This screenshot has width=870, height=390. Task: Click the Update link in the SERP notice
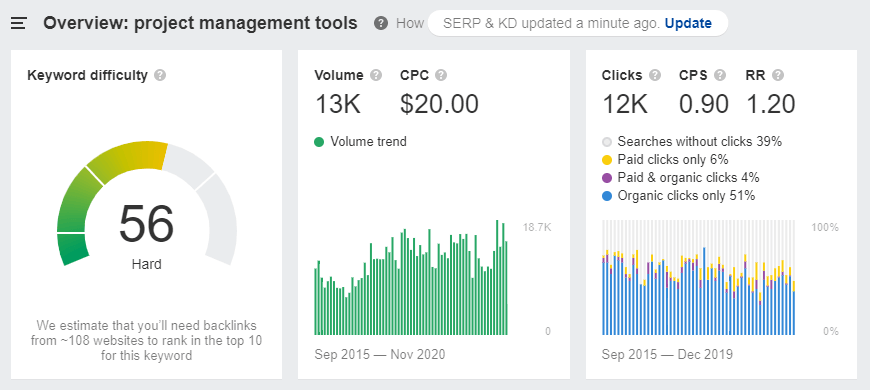[x=688, y=23]
